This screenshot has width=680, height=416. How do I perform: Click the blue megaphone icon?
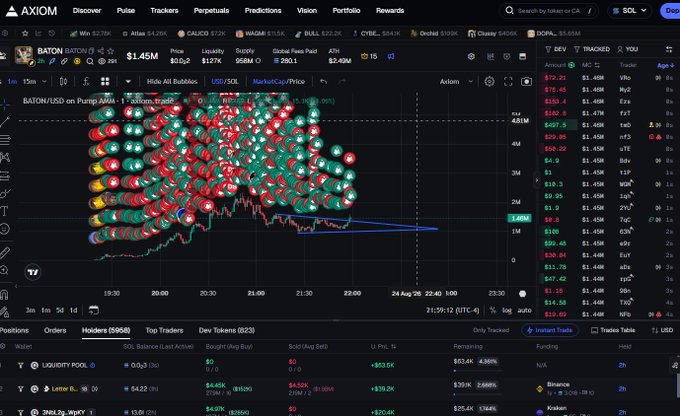coord(391,56)
